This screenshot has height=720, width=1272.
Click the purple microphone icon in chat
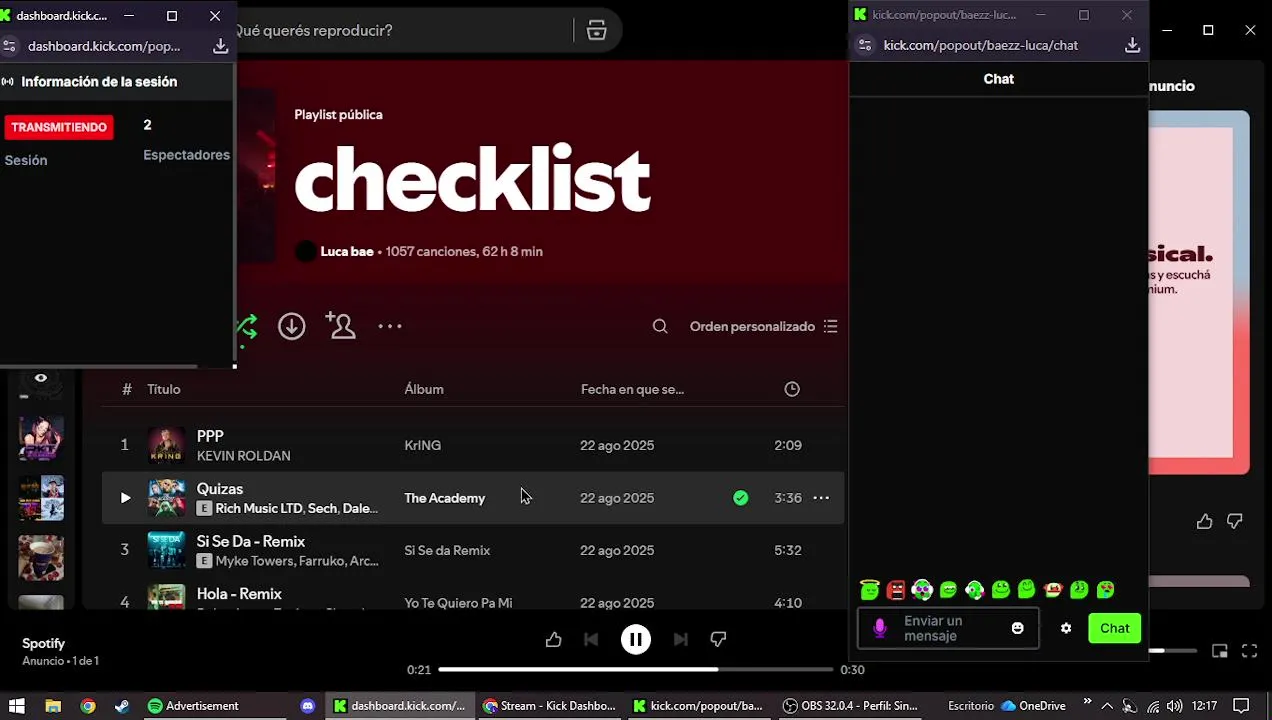coord(880,628)
